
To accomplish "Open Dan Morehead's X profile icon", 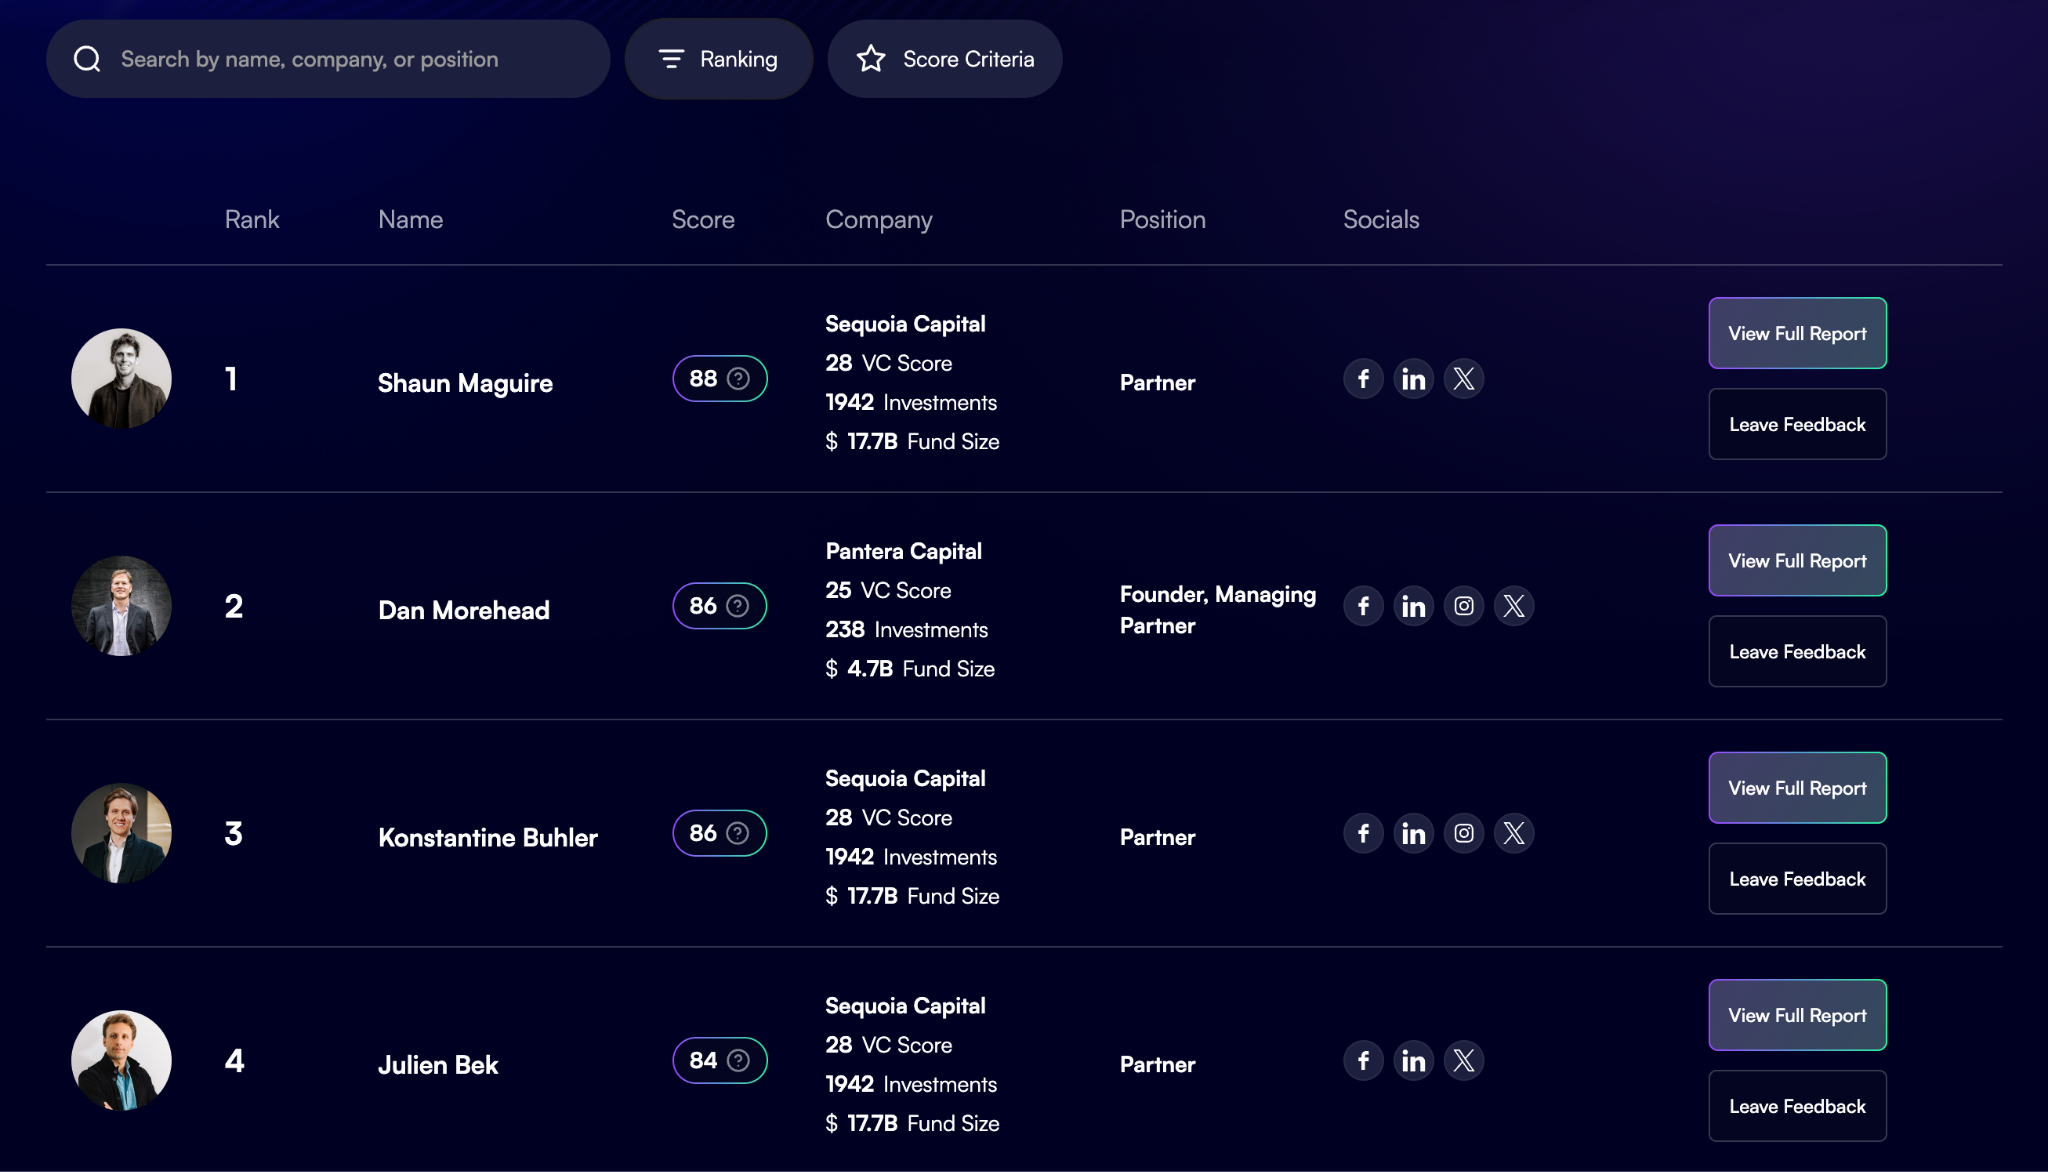I will [x=1513, y=606].
